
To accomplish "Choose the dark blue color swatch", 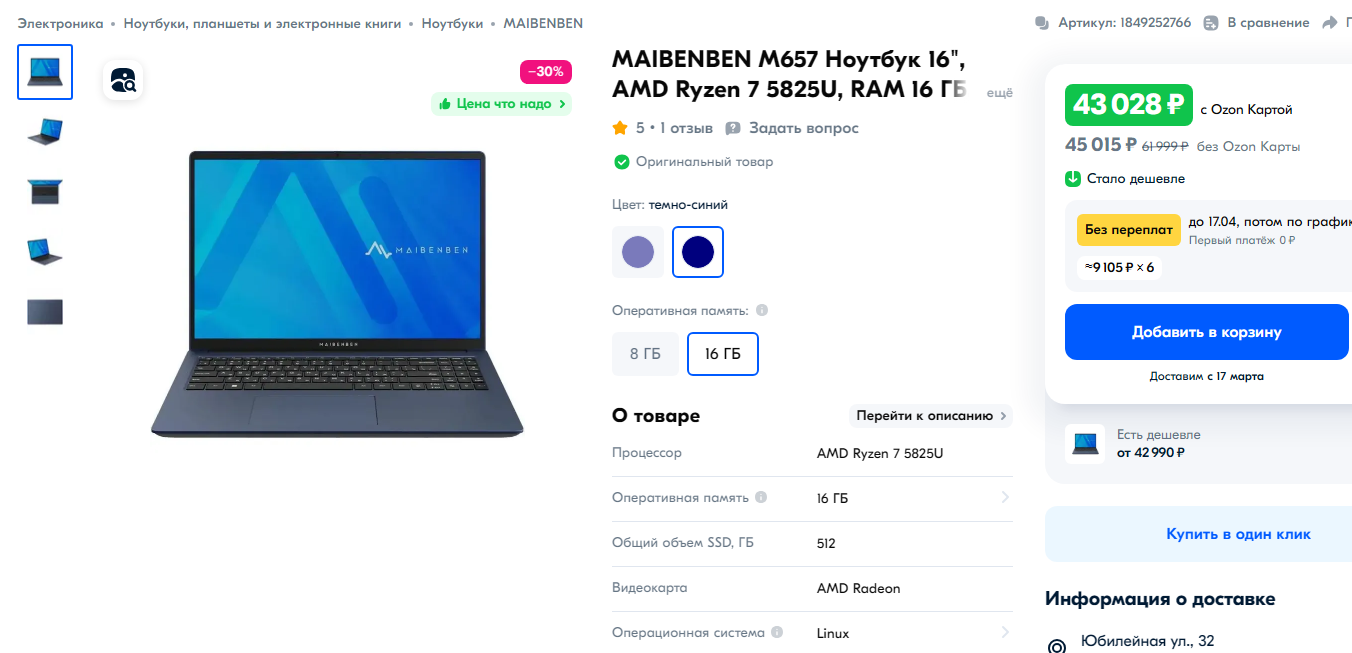I will 698,252.
